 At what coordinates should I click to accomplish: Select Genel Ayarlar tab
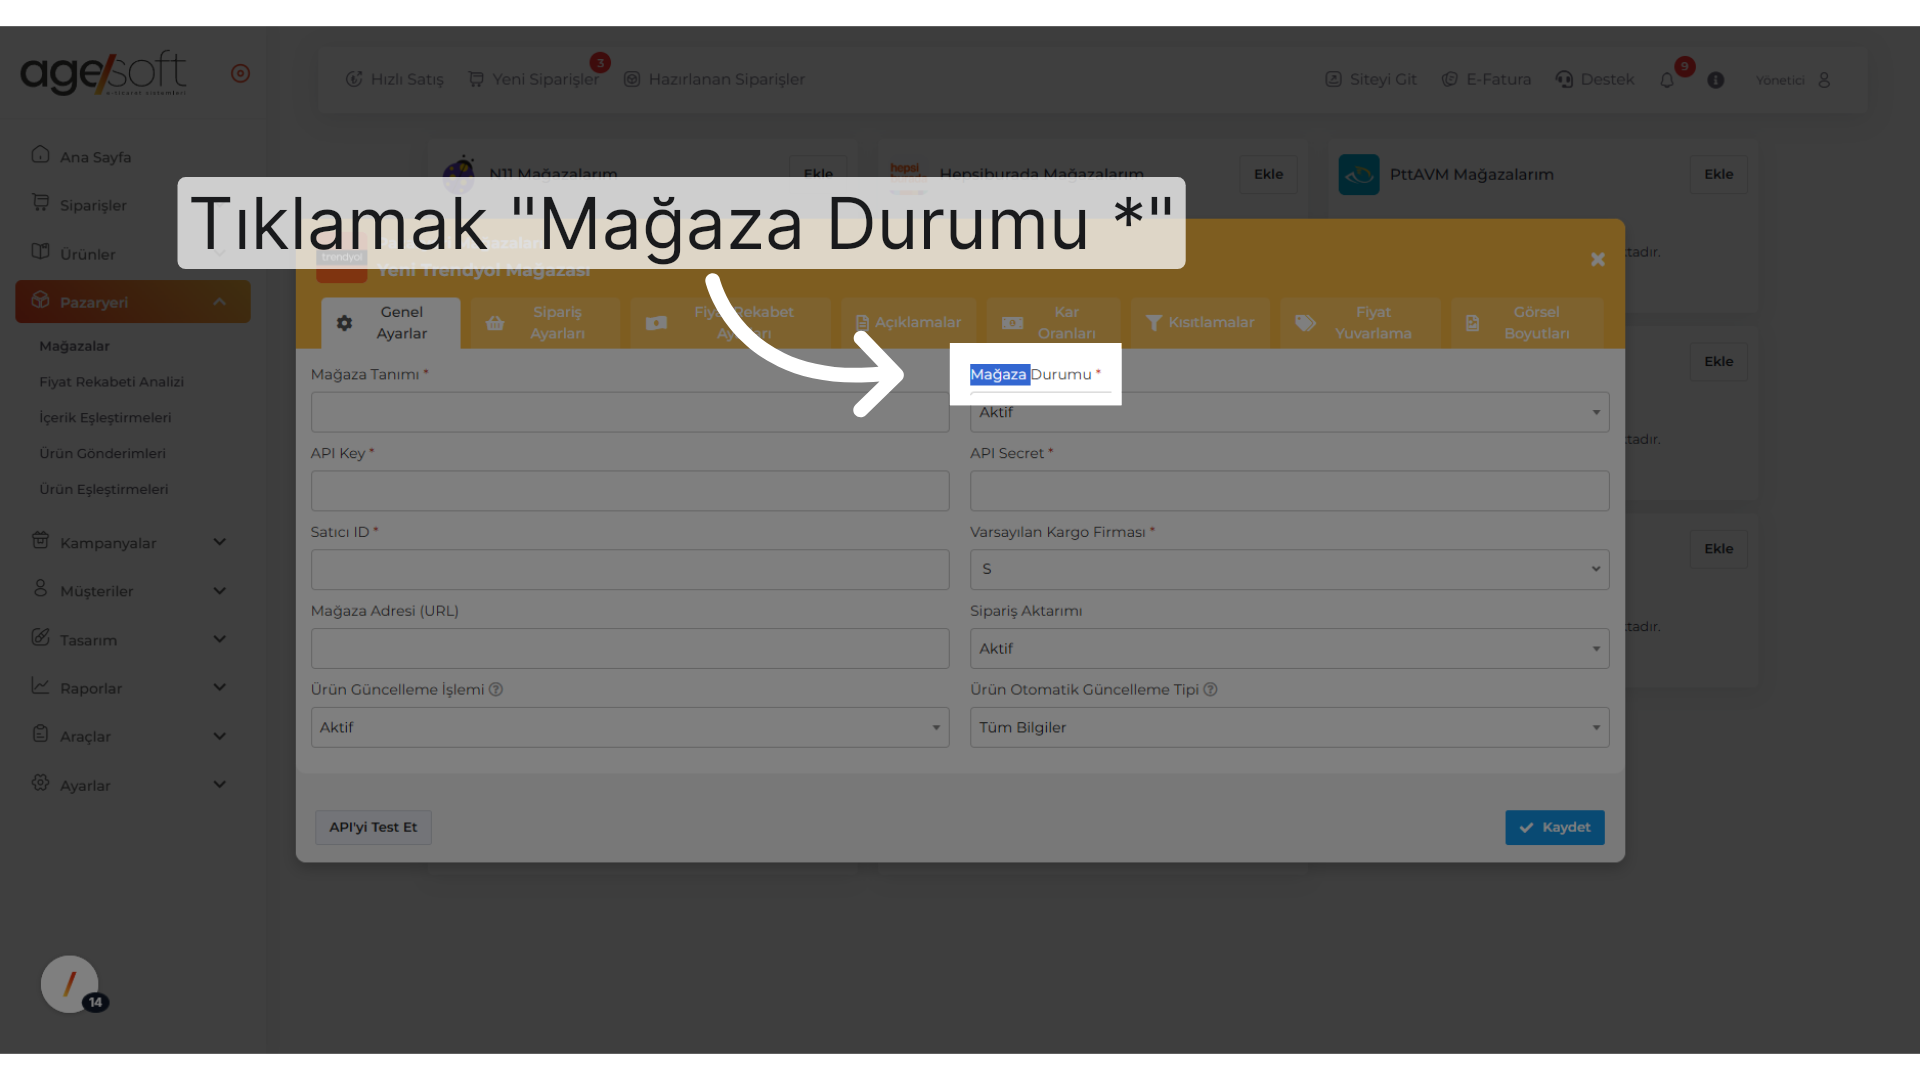click(390, 322)
